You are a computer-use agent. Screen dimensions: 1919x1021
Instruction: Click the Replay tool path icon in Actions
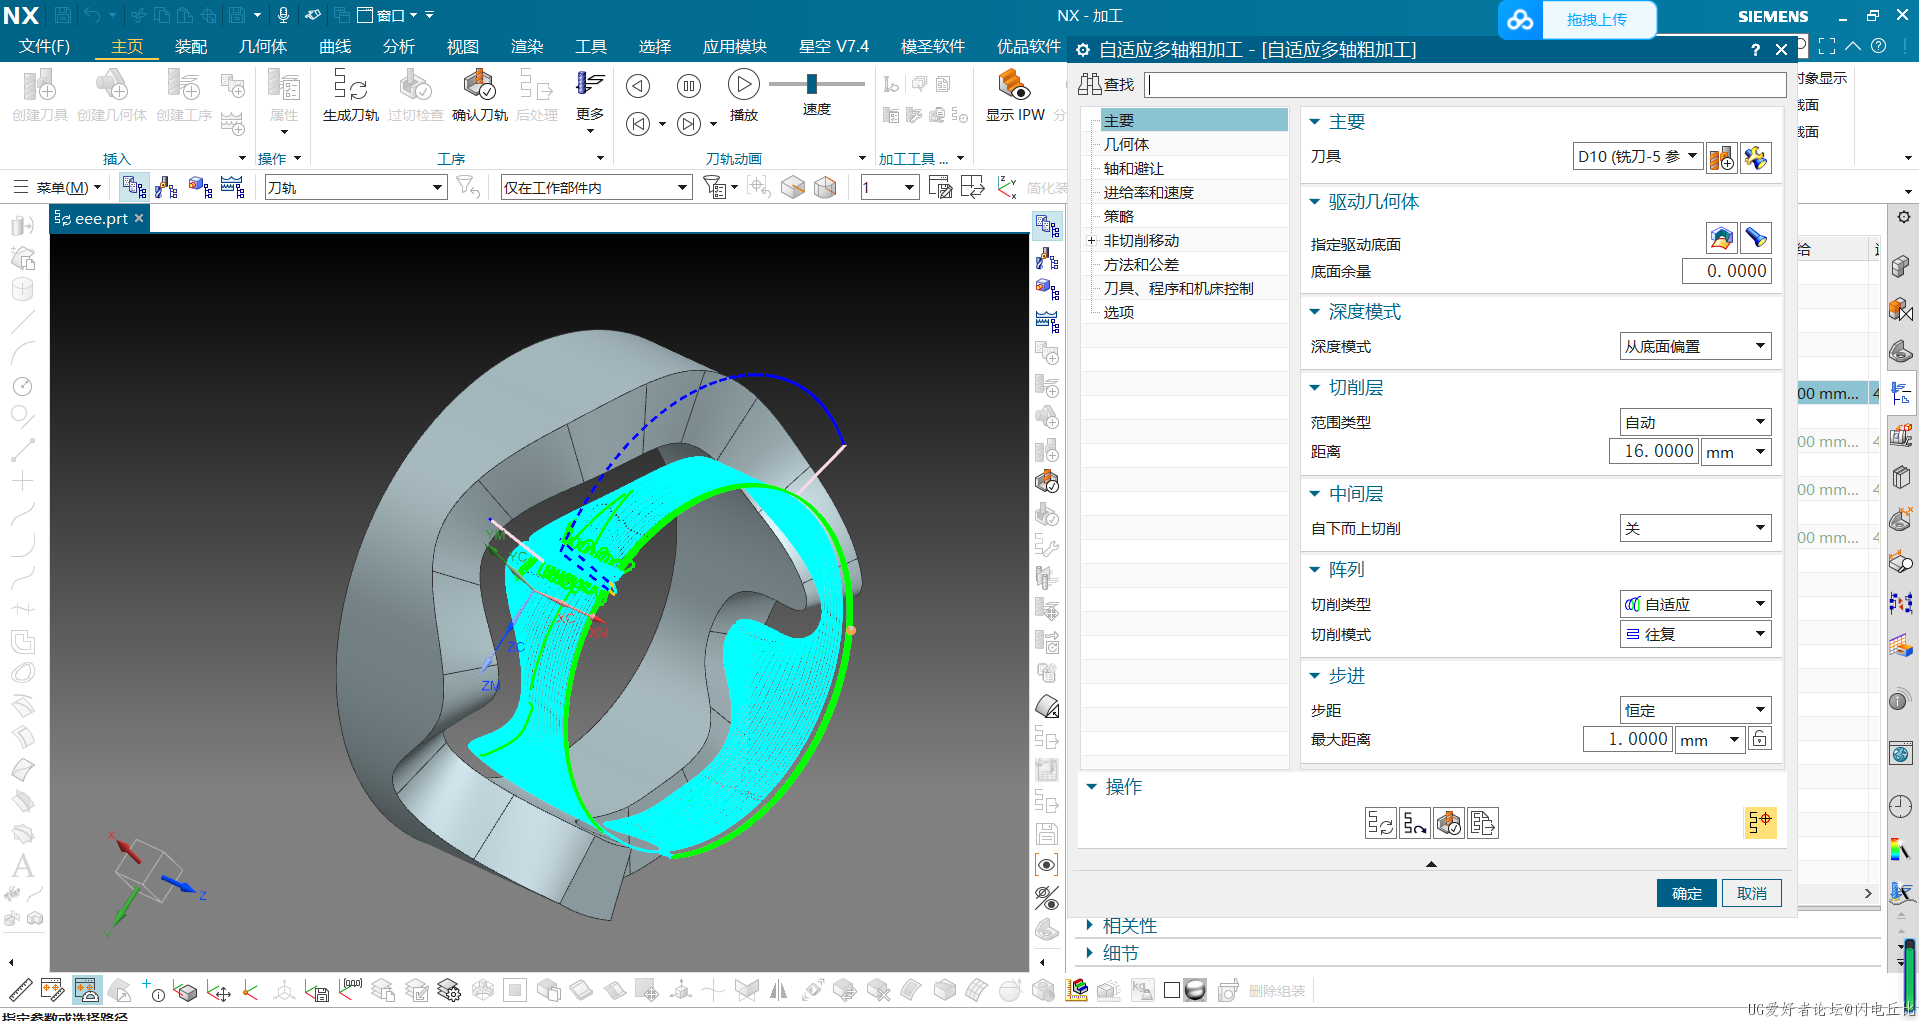pos(1414,823)
